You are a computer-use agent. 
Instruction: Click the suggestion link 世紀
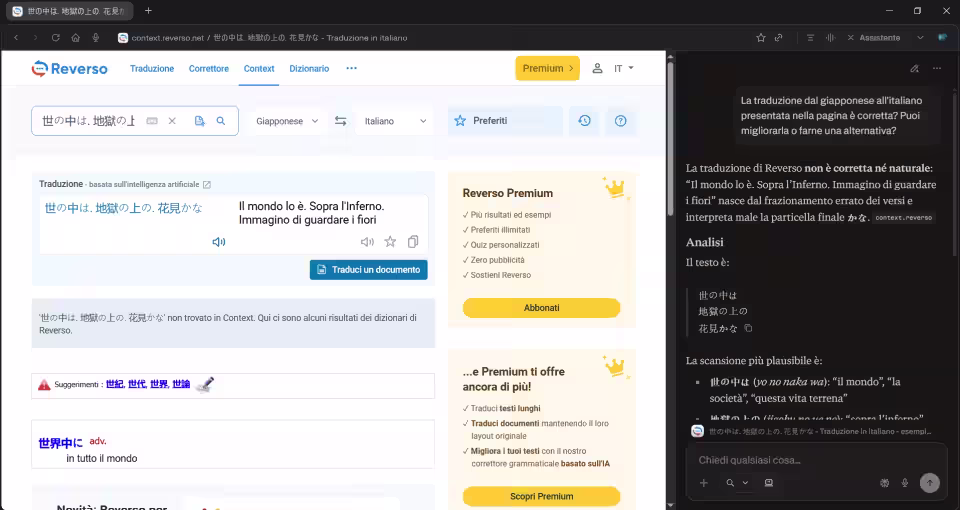click(x=114, y=384)
